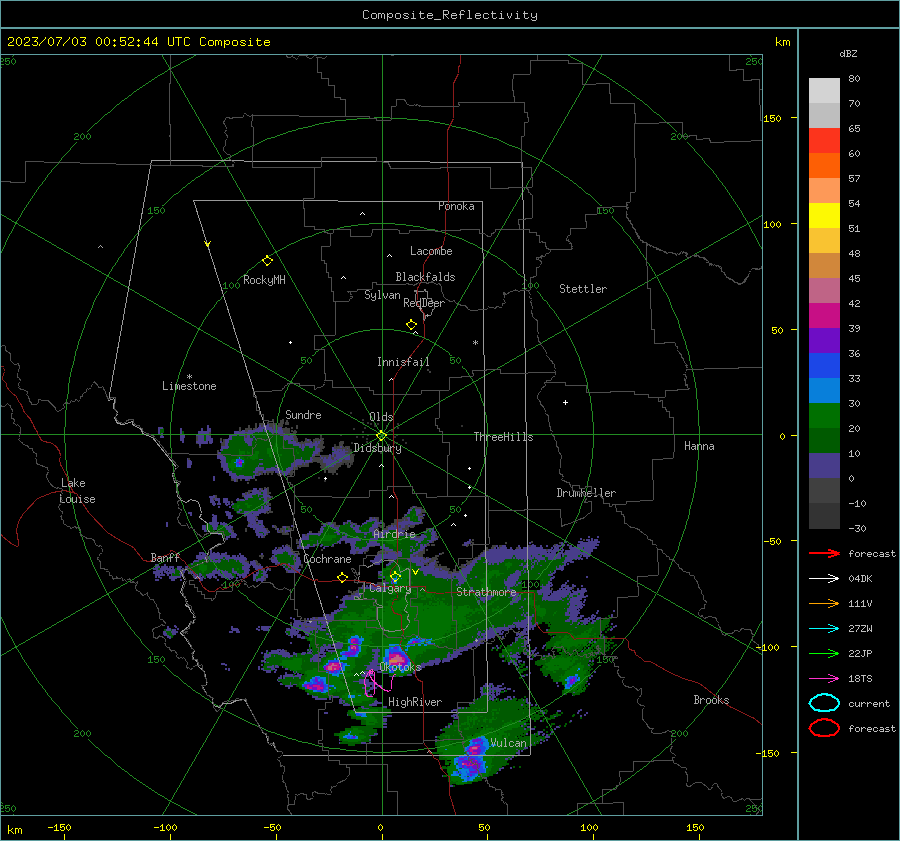Viewport: 900px width, 841px height.
Task: Click the Ponoka city label
Action: point(456,206)
